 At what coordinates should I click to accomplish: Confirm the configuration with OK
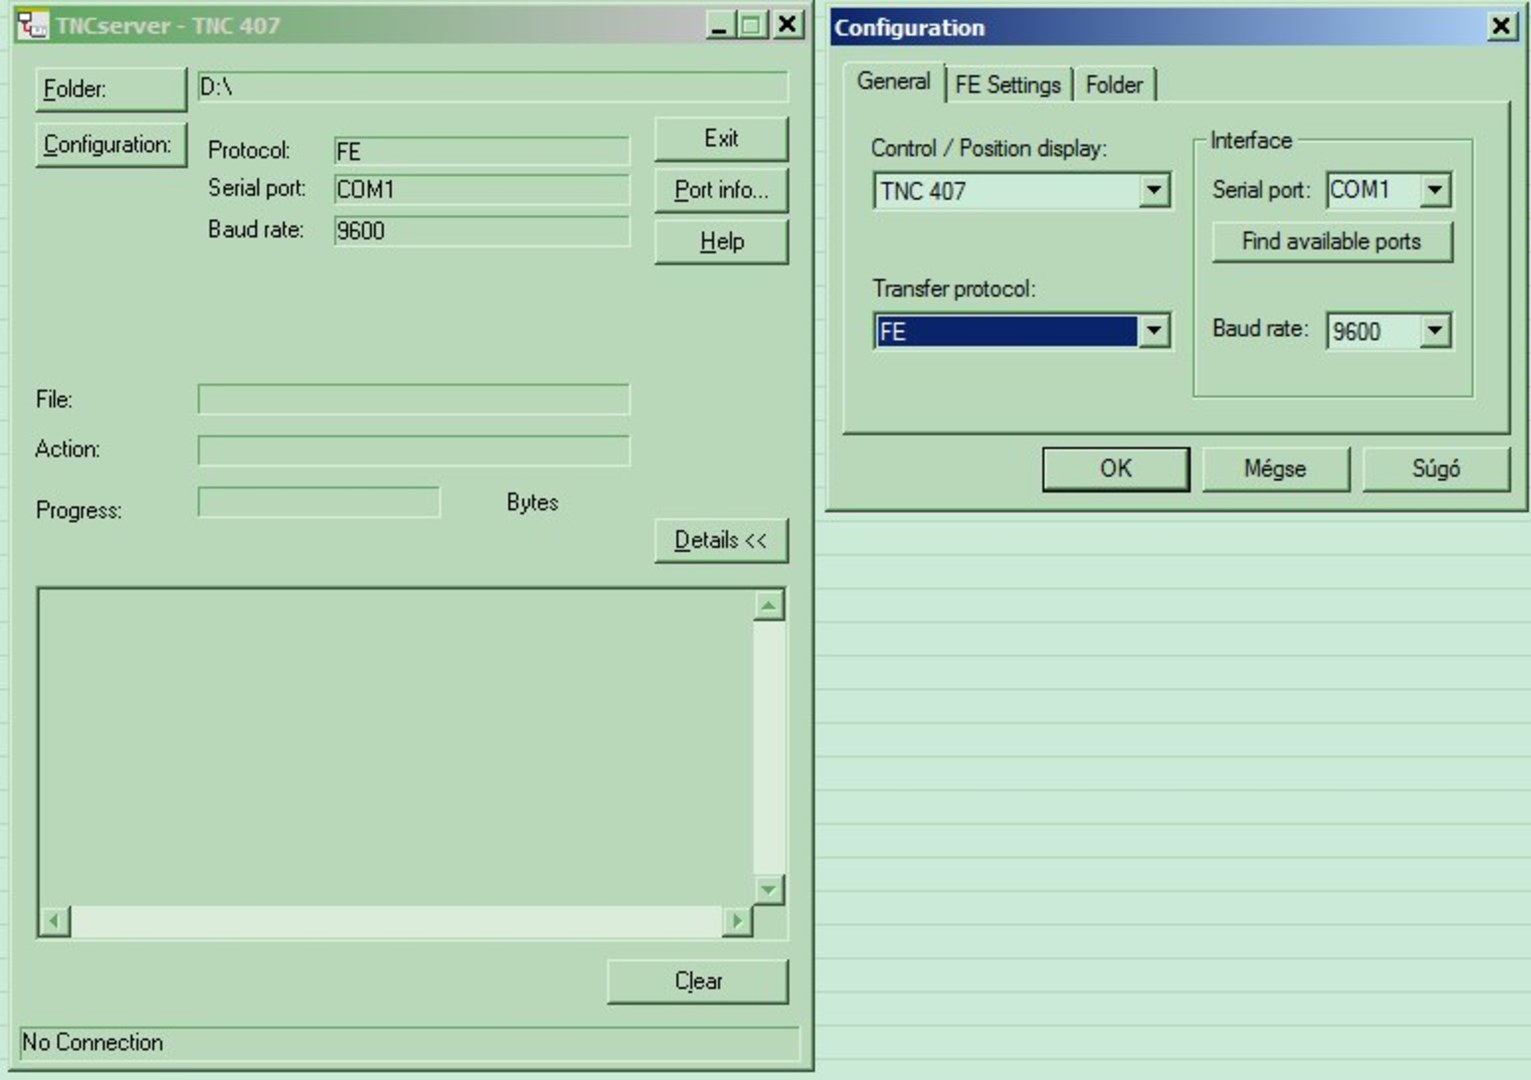tap(1115, 469)
